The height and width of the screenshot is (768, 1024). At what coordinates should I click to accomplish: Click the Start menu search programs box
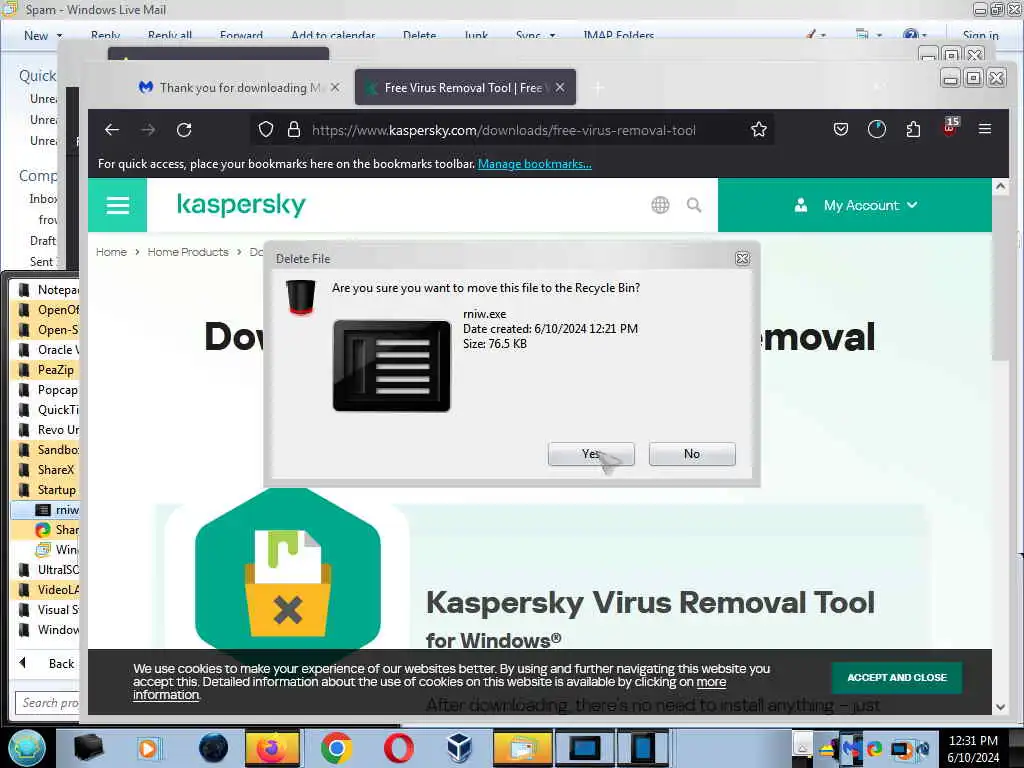[47, 703]
